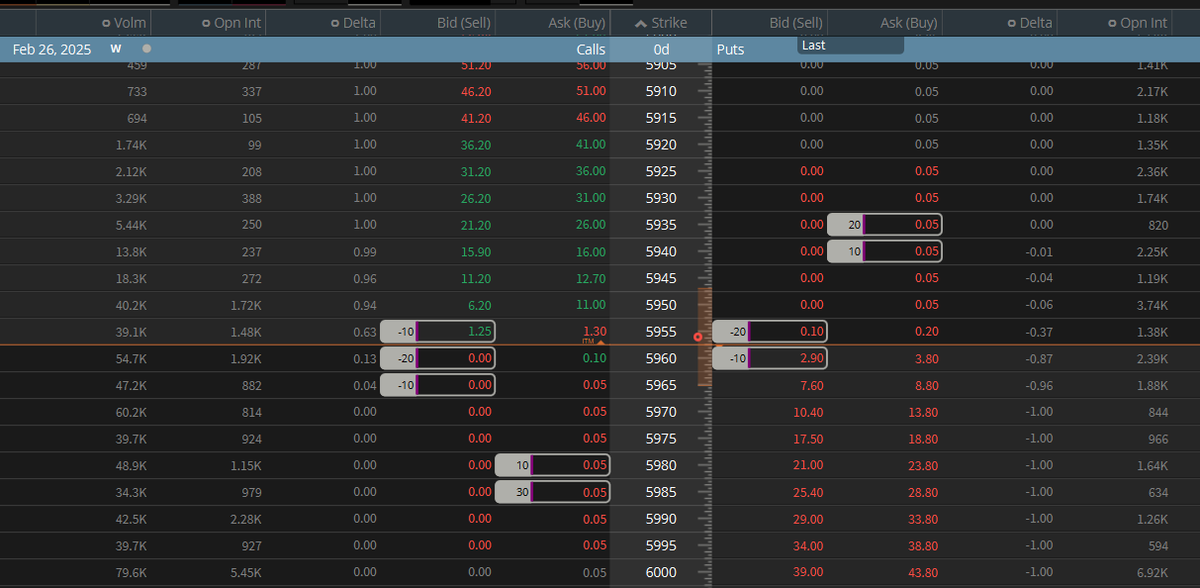Image resolution: width=1200 pixels, height=588 pixels.
Task: Click strike 5910 in the Strike column
Action: point(661,91)
